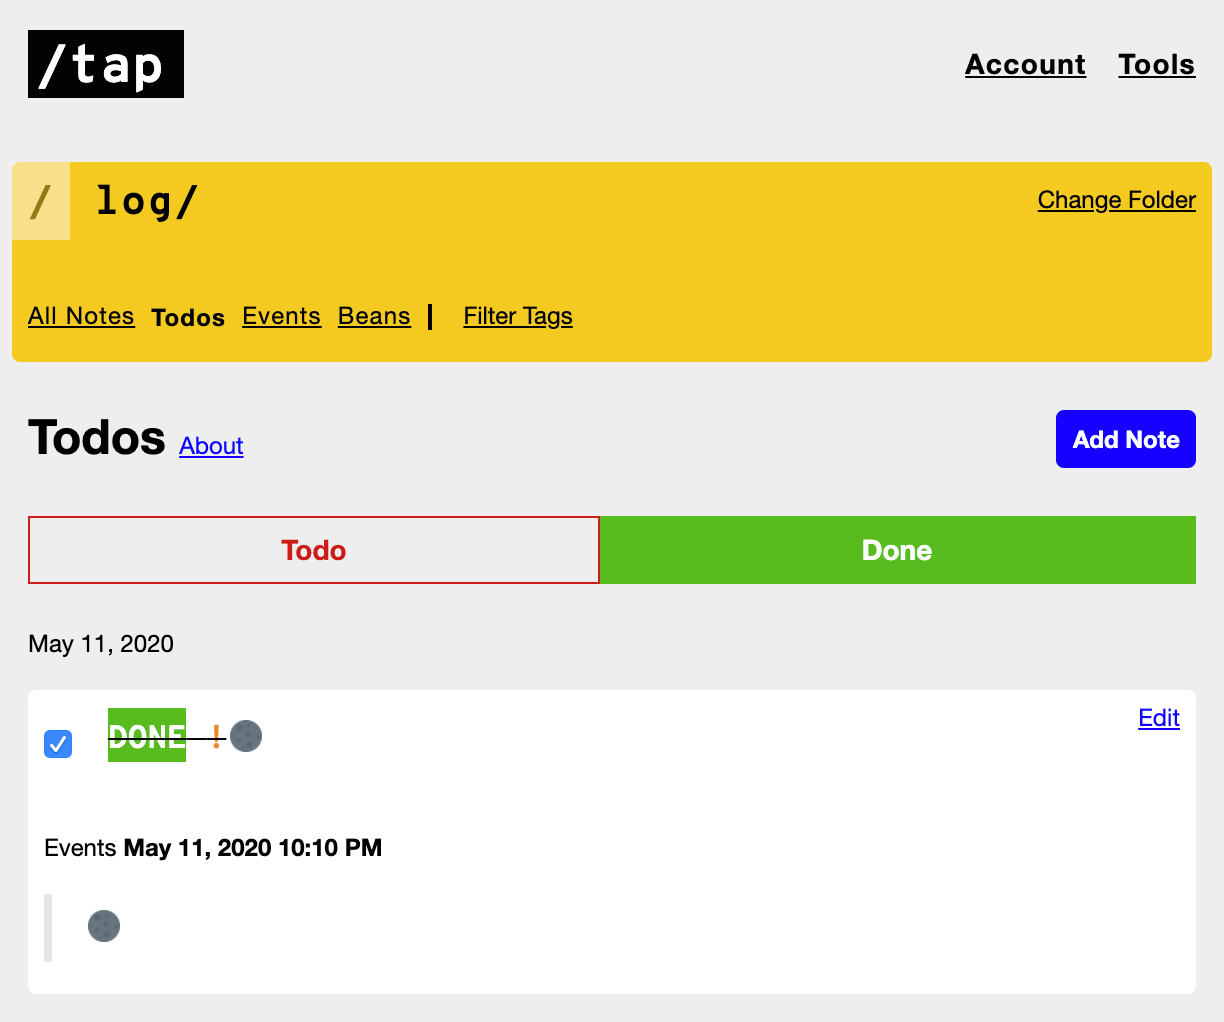Click the event date May 11, 2020 10:10 PM
This screenshot has height=1022, width=1224.
[253, 848]
